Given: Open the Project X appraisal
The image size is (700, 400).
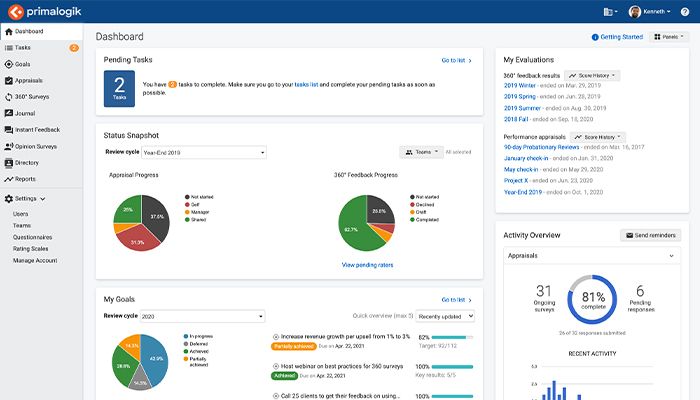Looking at the screenshot, I should [516, 180].
